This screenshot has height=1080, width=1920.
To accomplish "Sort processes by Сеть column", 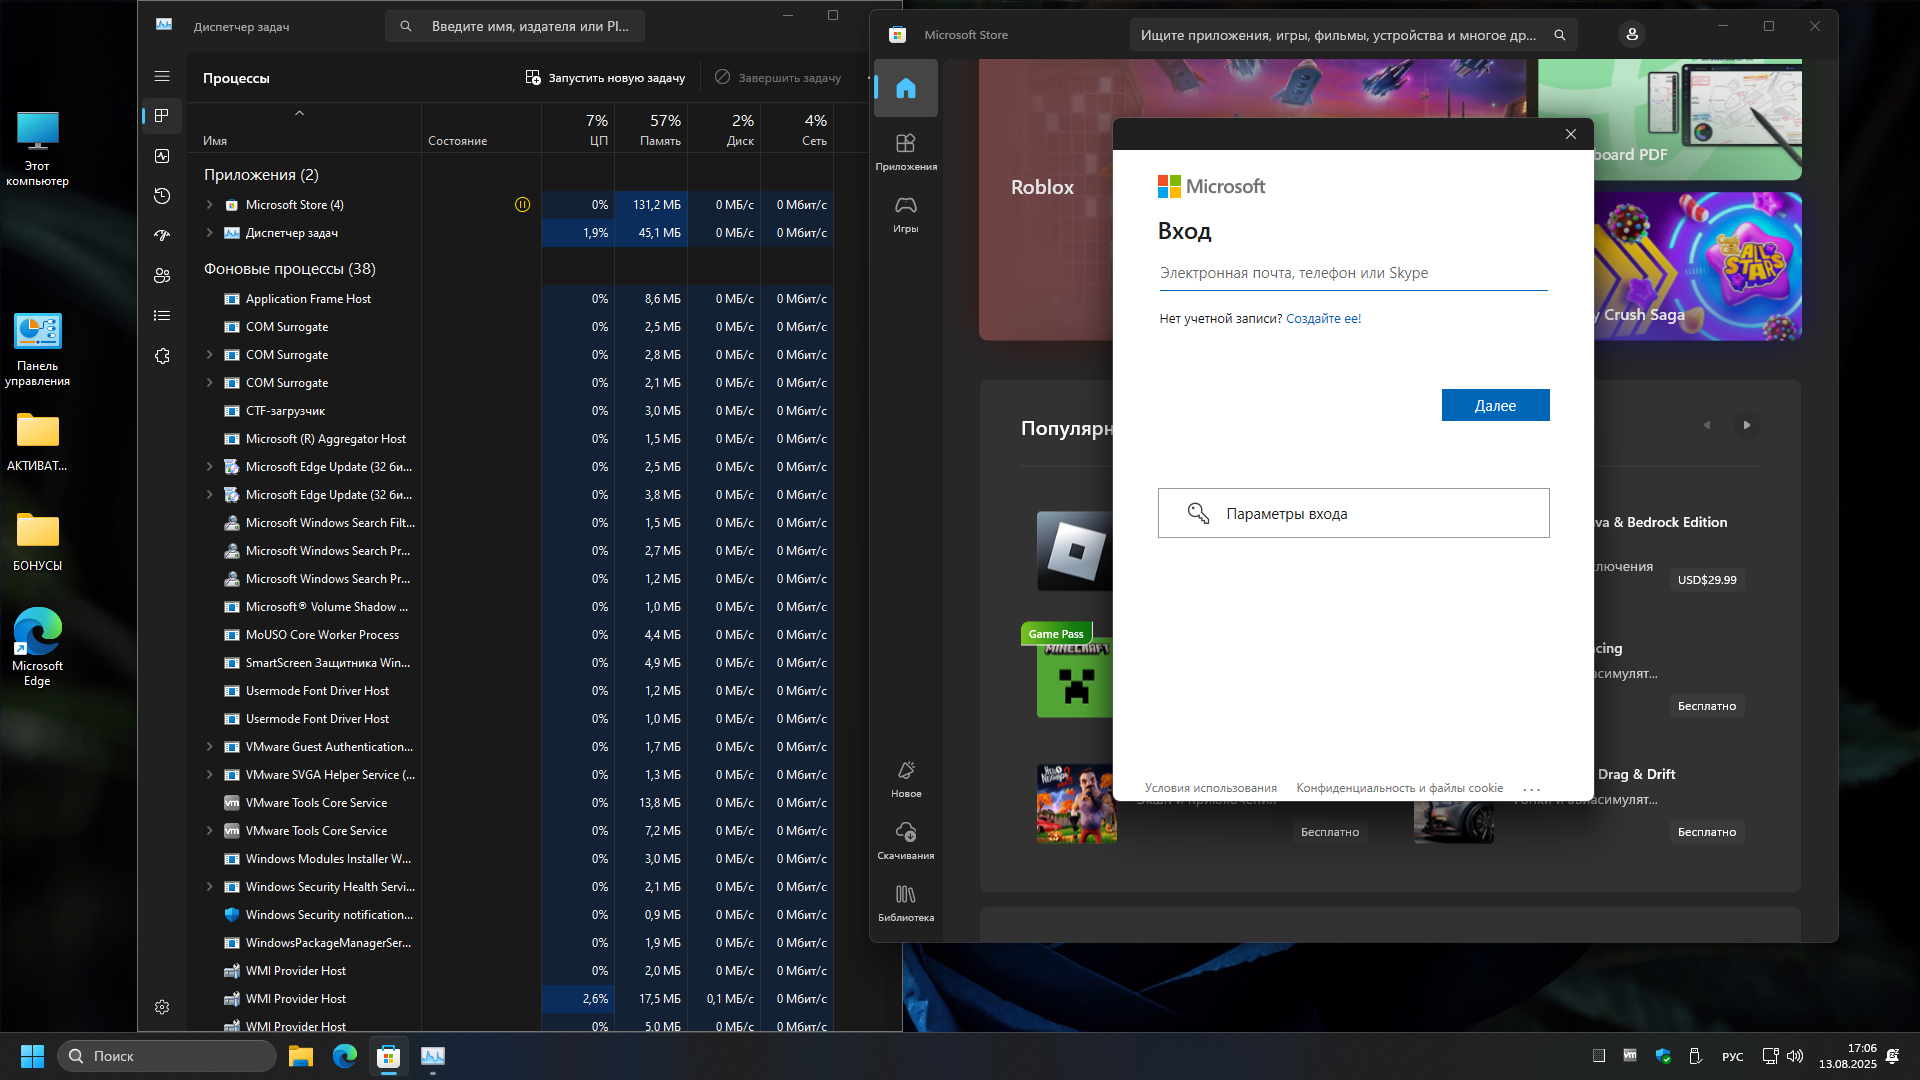I will [797, 129].
